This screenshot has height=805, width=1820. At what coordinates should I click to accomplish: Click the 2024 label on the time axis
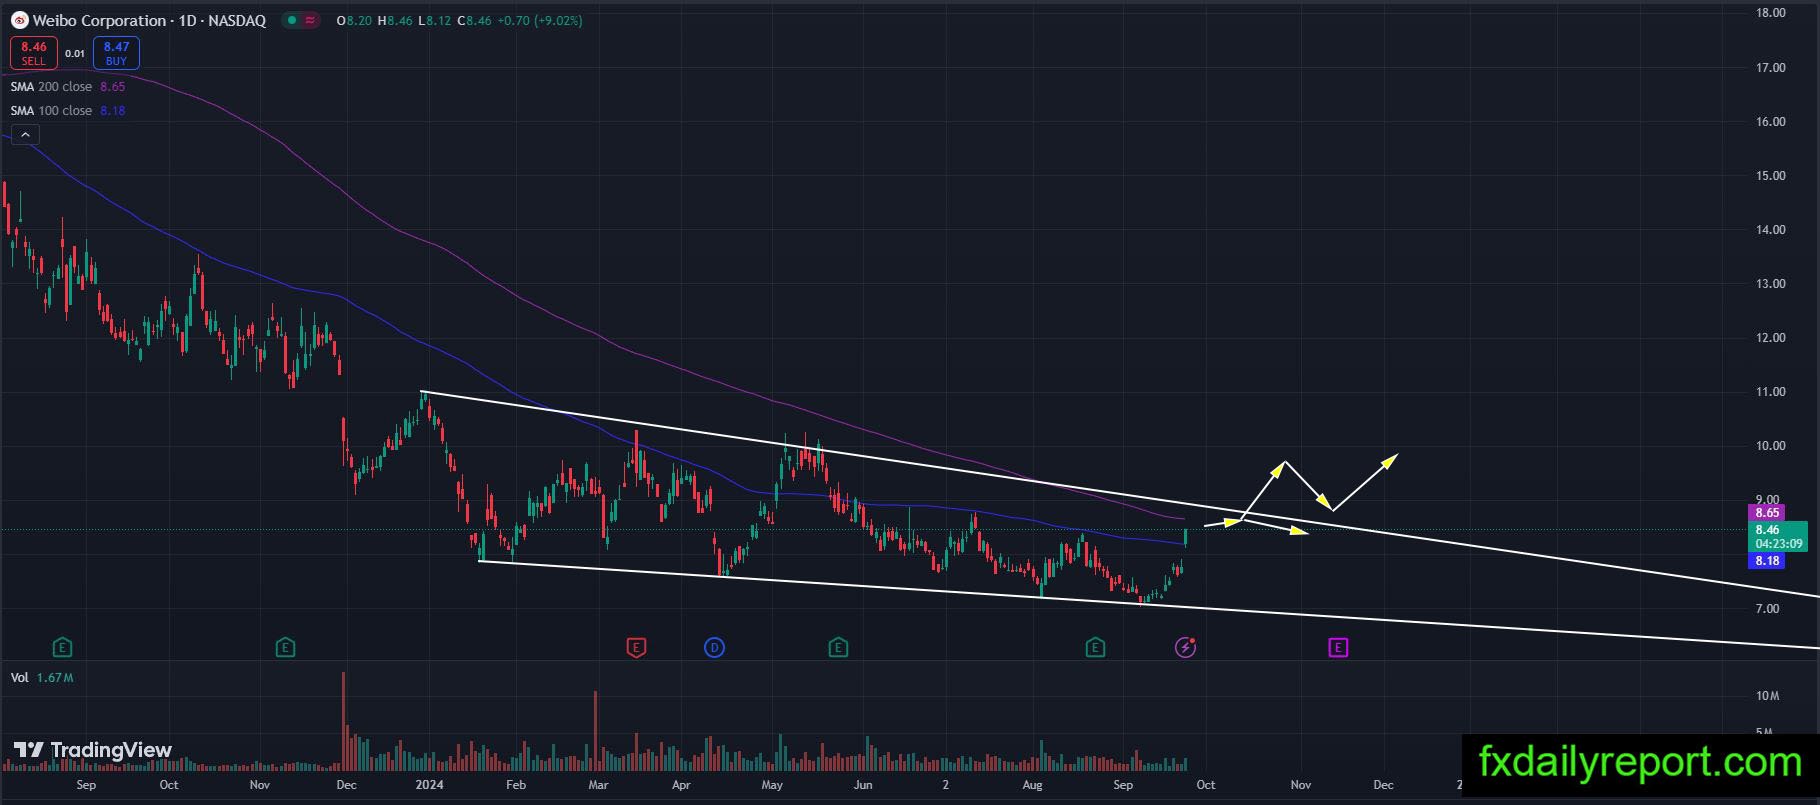(x=429, y=785)
